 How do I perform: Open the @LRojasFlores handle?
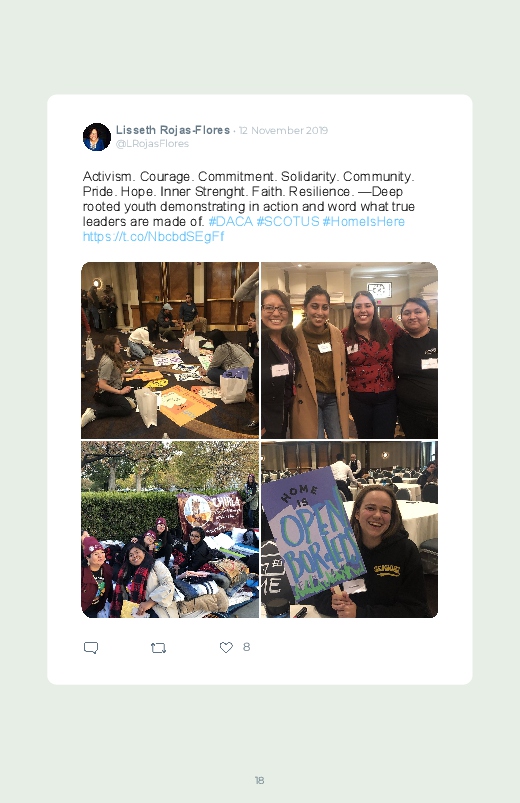(x=152, y=144)
